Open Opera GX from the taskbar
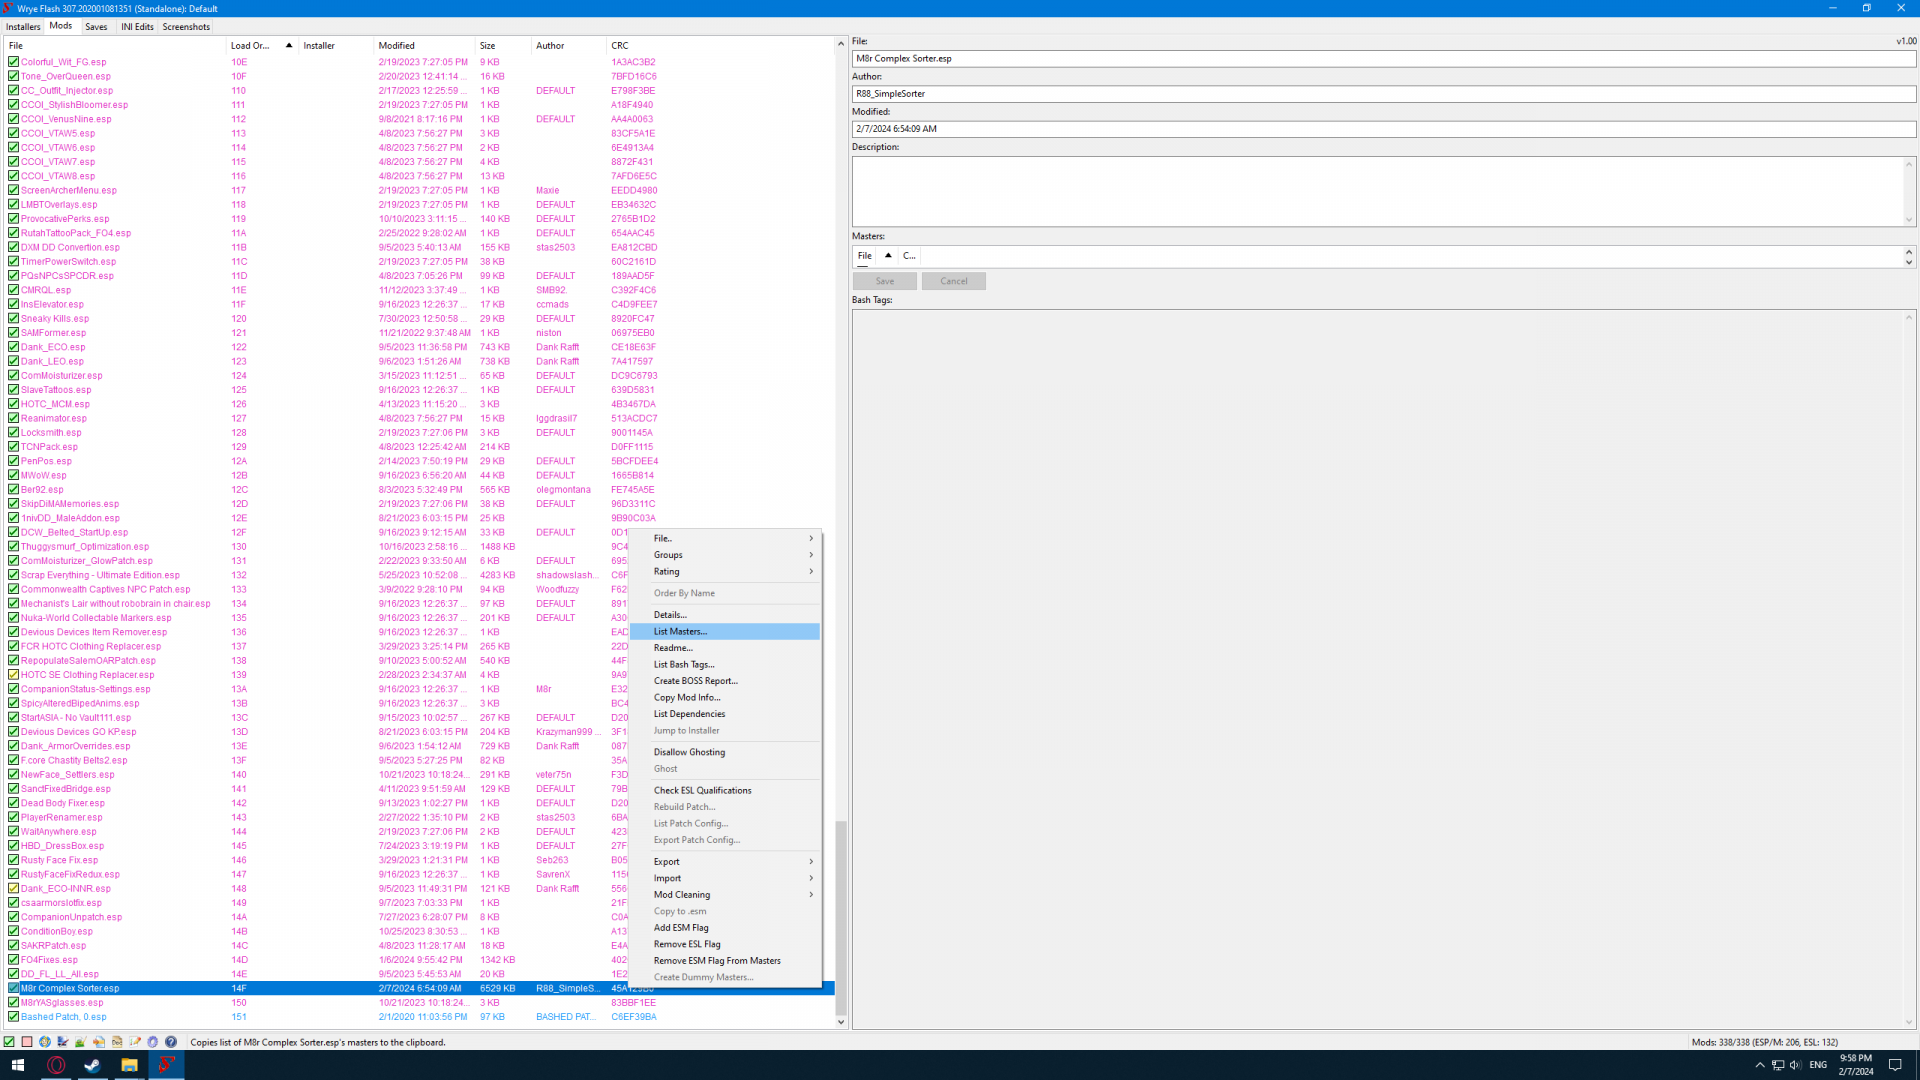 [x=56, y=1065]
